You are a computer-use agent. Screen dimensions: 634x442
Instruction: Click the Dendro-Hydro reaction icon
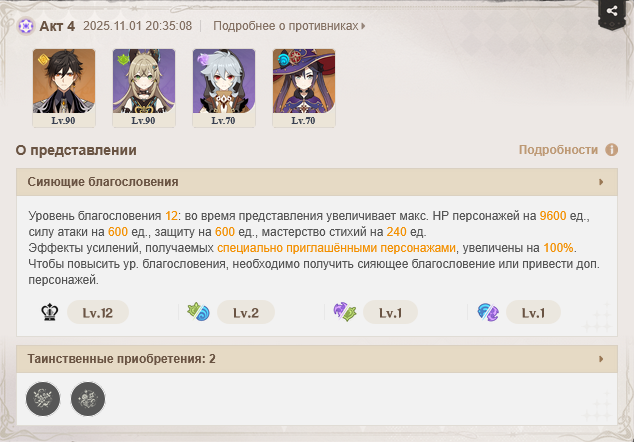click(198, 312)
